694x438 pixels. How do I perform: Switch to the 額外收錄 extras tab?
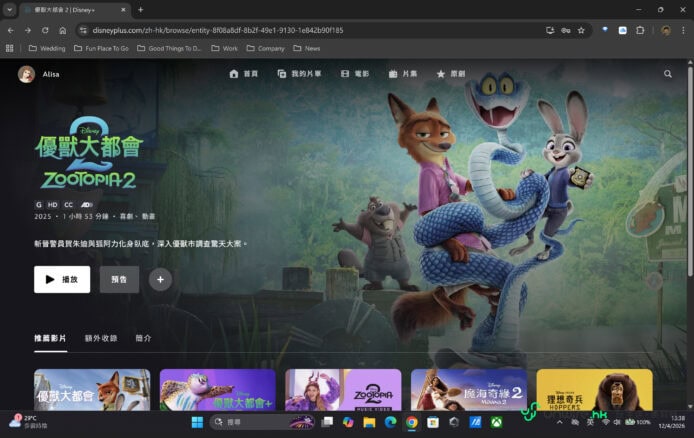101,338
